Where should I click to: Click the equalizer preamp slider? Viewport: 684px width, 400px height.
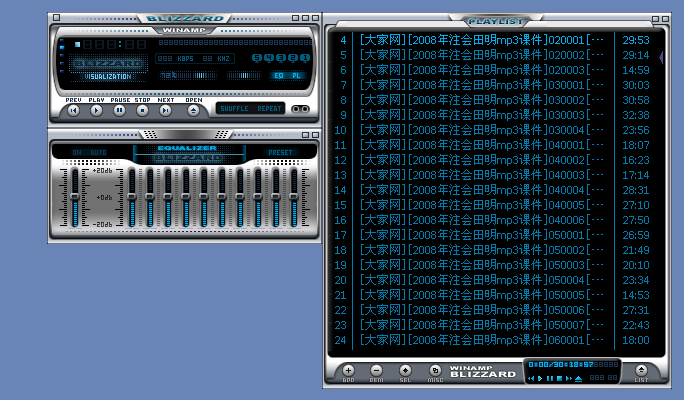(x=75, y=198)
